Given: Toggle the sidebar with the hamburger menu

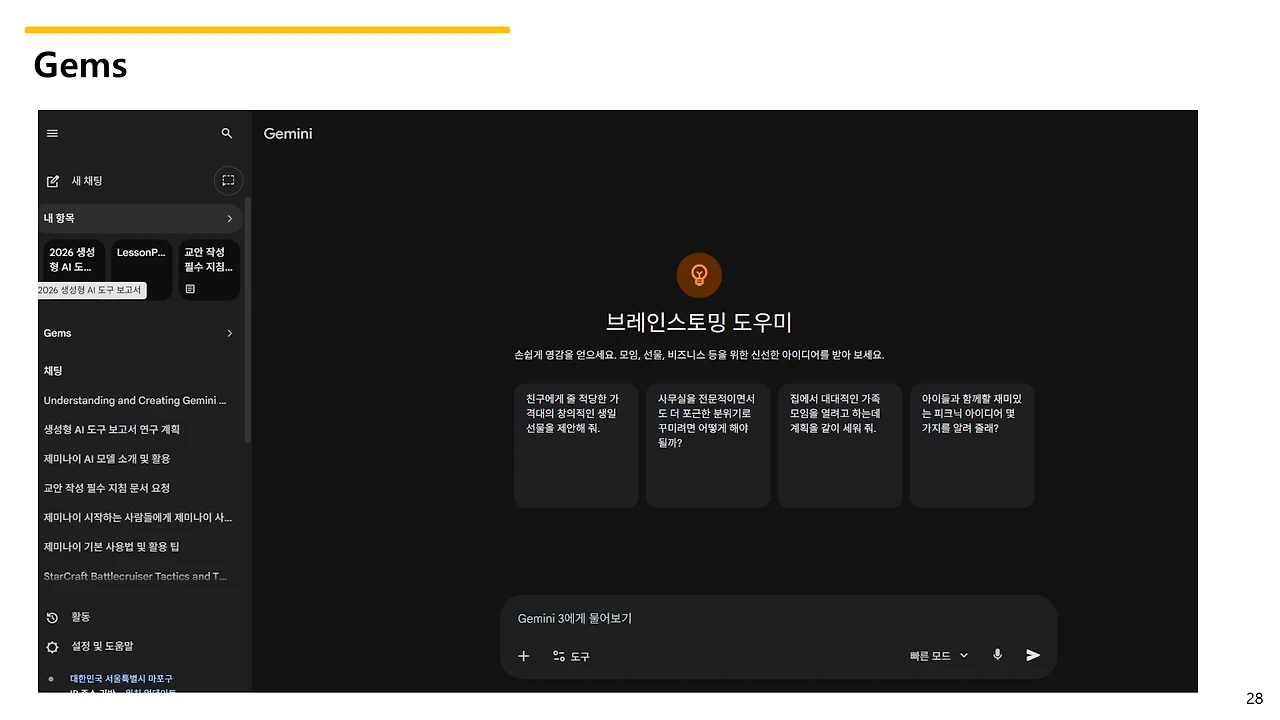Looking at the screenshot, I should (52, 132).
